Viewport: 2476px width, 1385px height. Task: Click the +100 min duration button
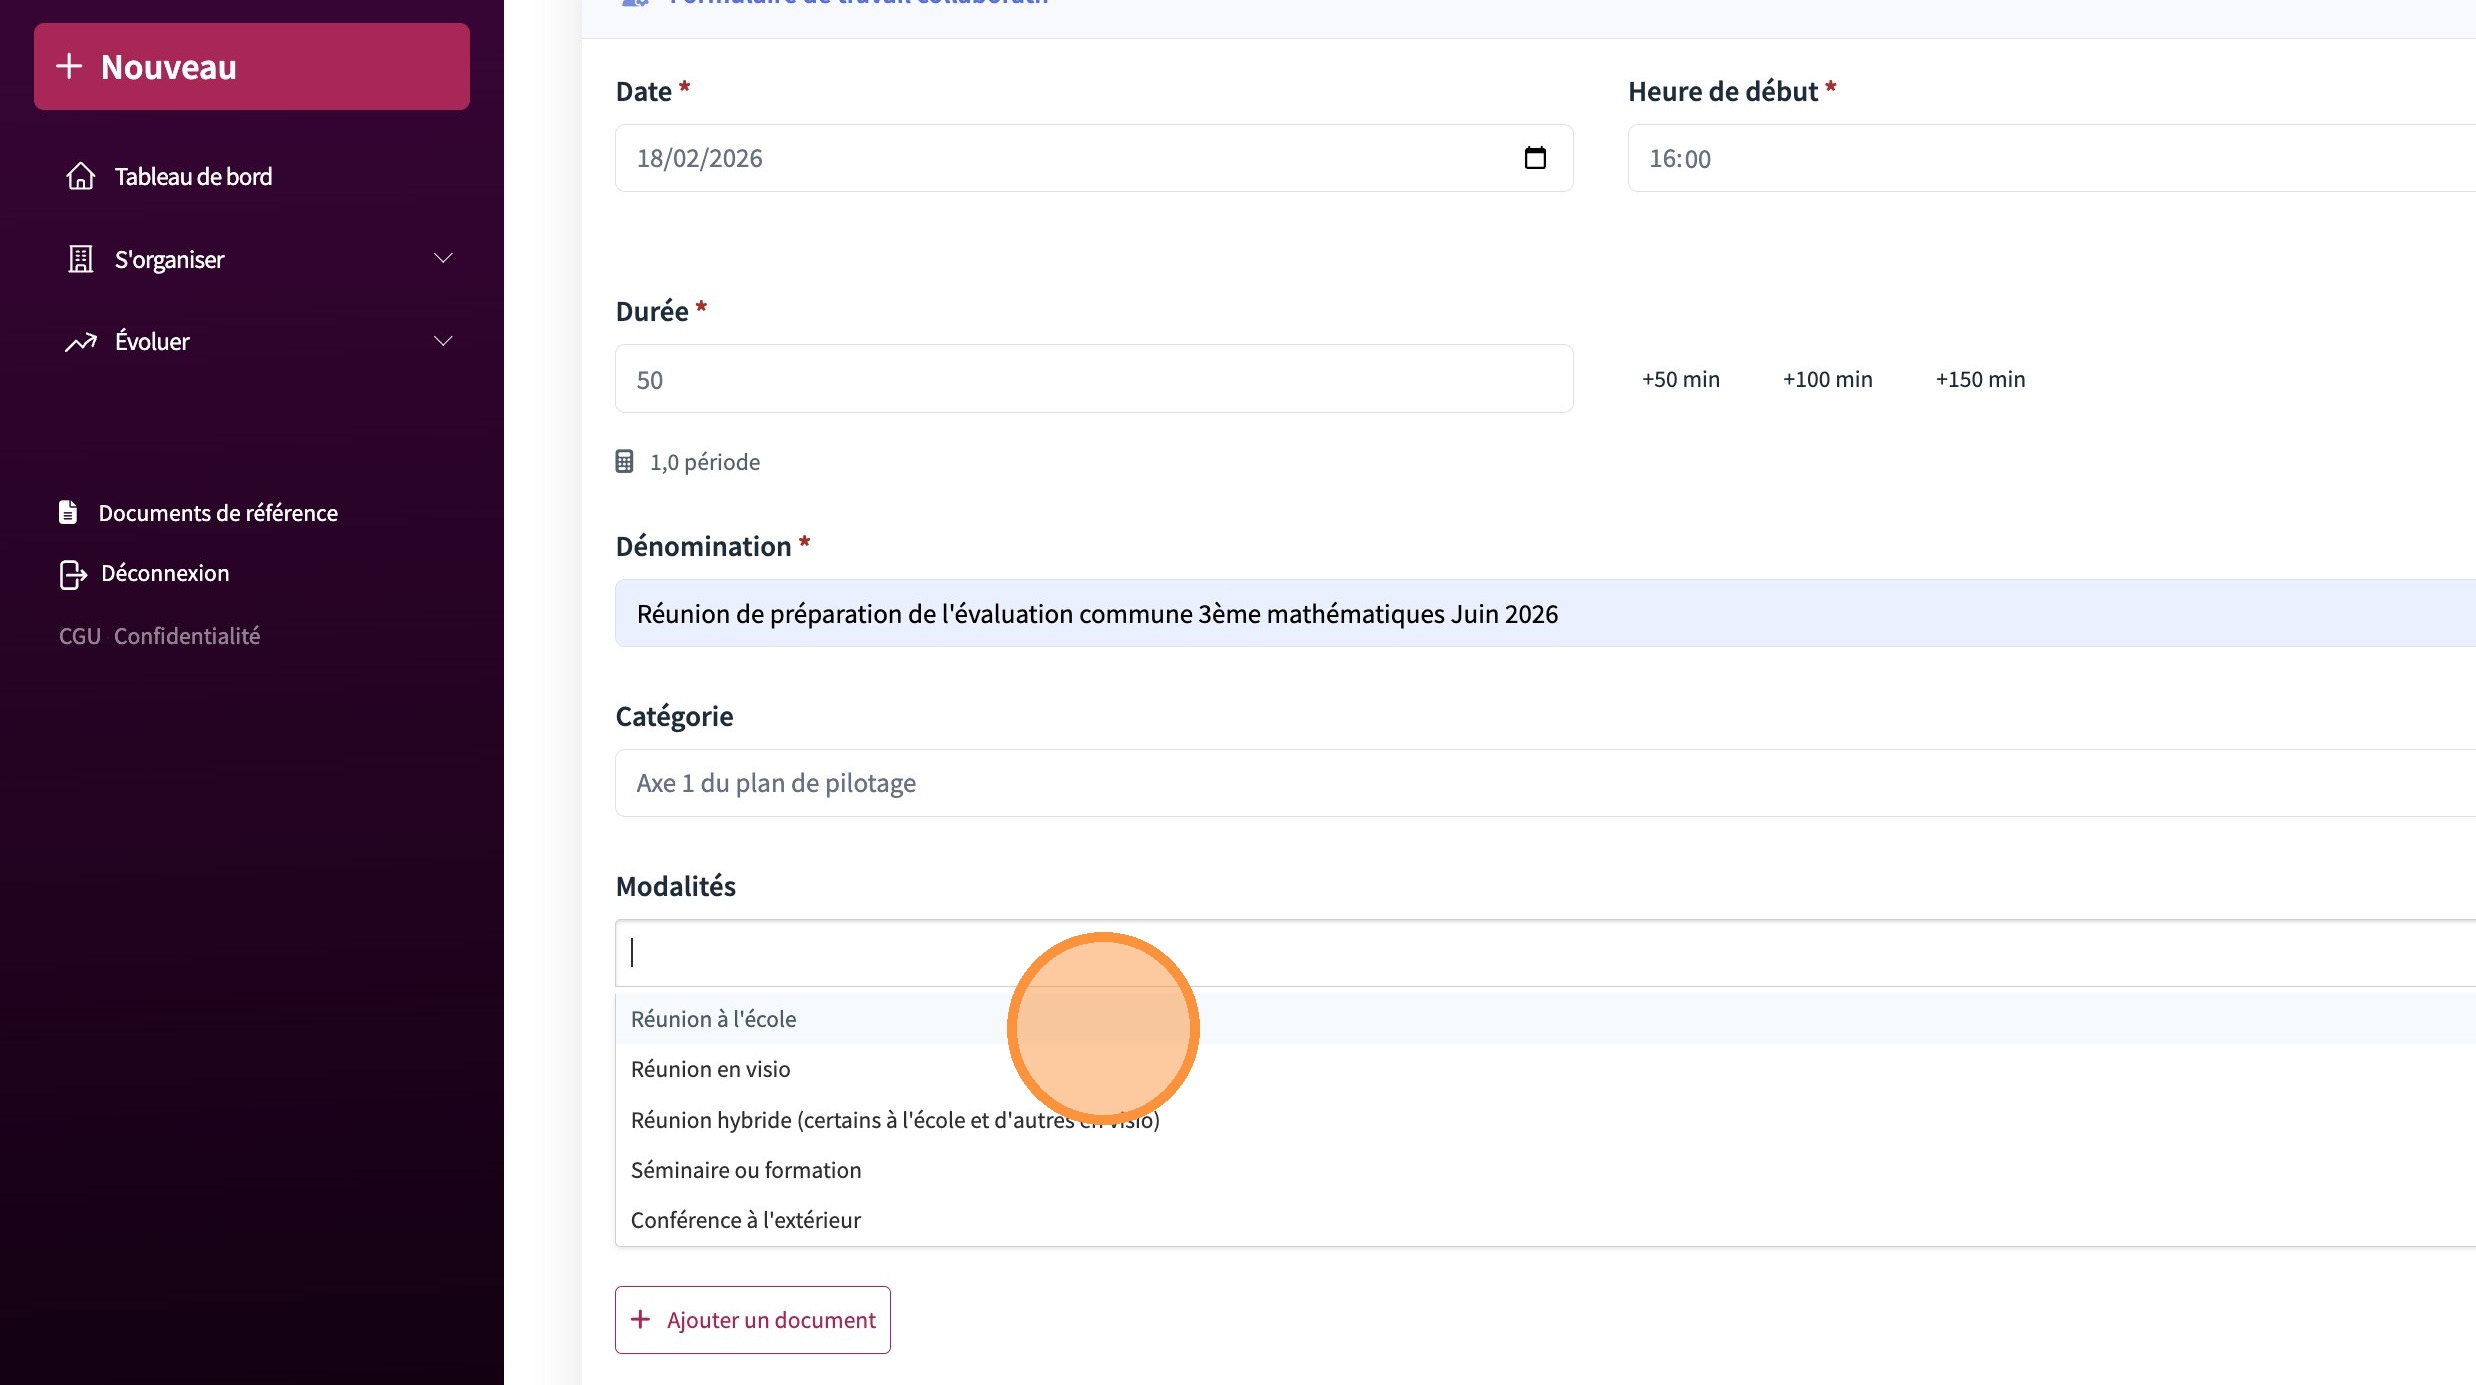(x=1827, y=379)
